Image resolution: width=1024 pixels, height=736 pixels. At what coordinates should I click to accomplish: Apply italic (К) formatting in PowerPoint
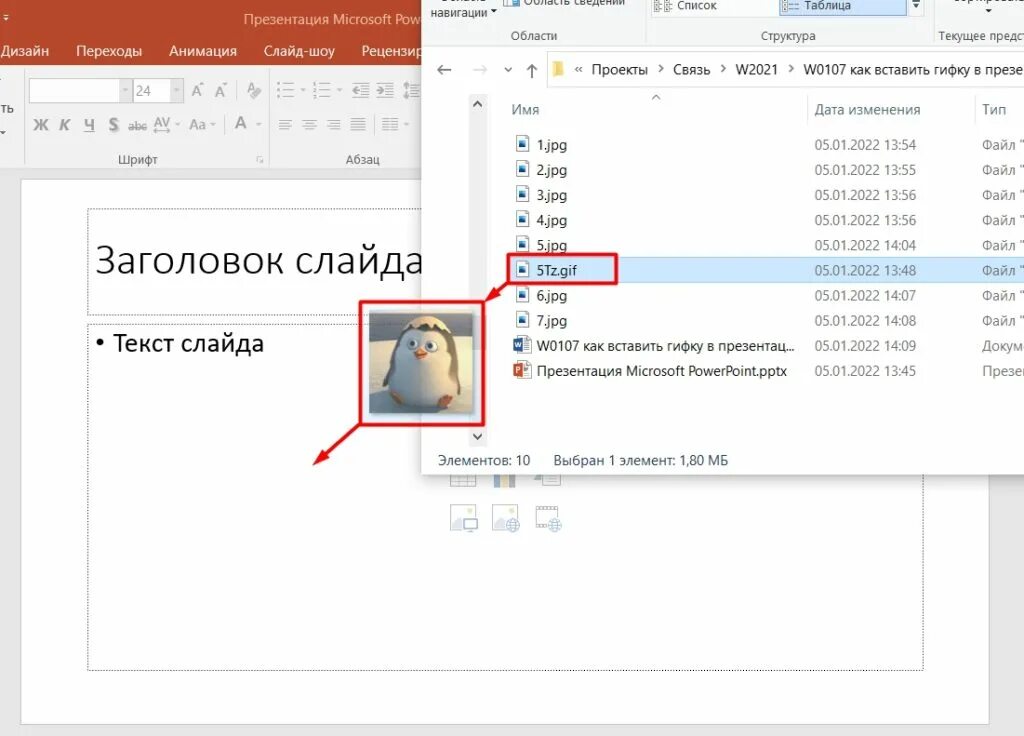[x=65, y=124]
